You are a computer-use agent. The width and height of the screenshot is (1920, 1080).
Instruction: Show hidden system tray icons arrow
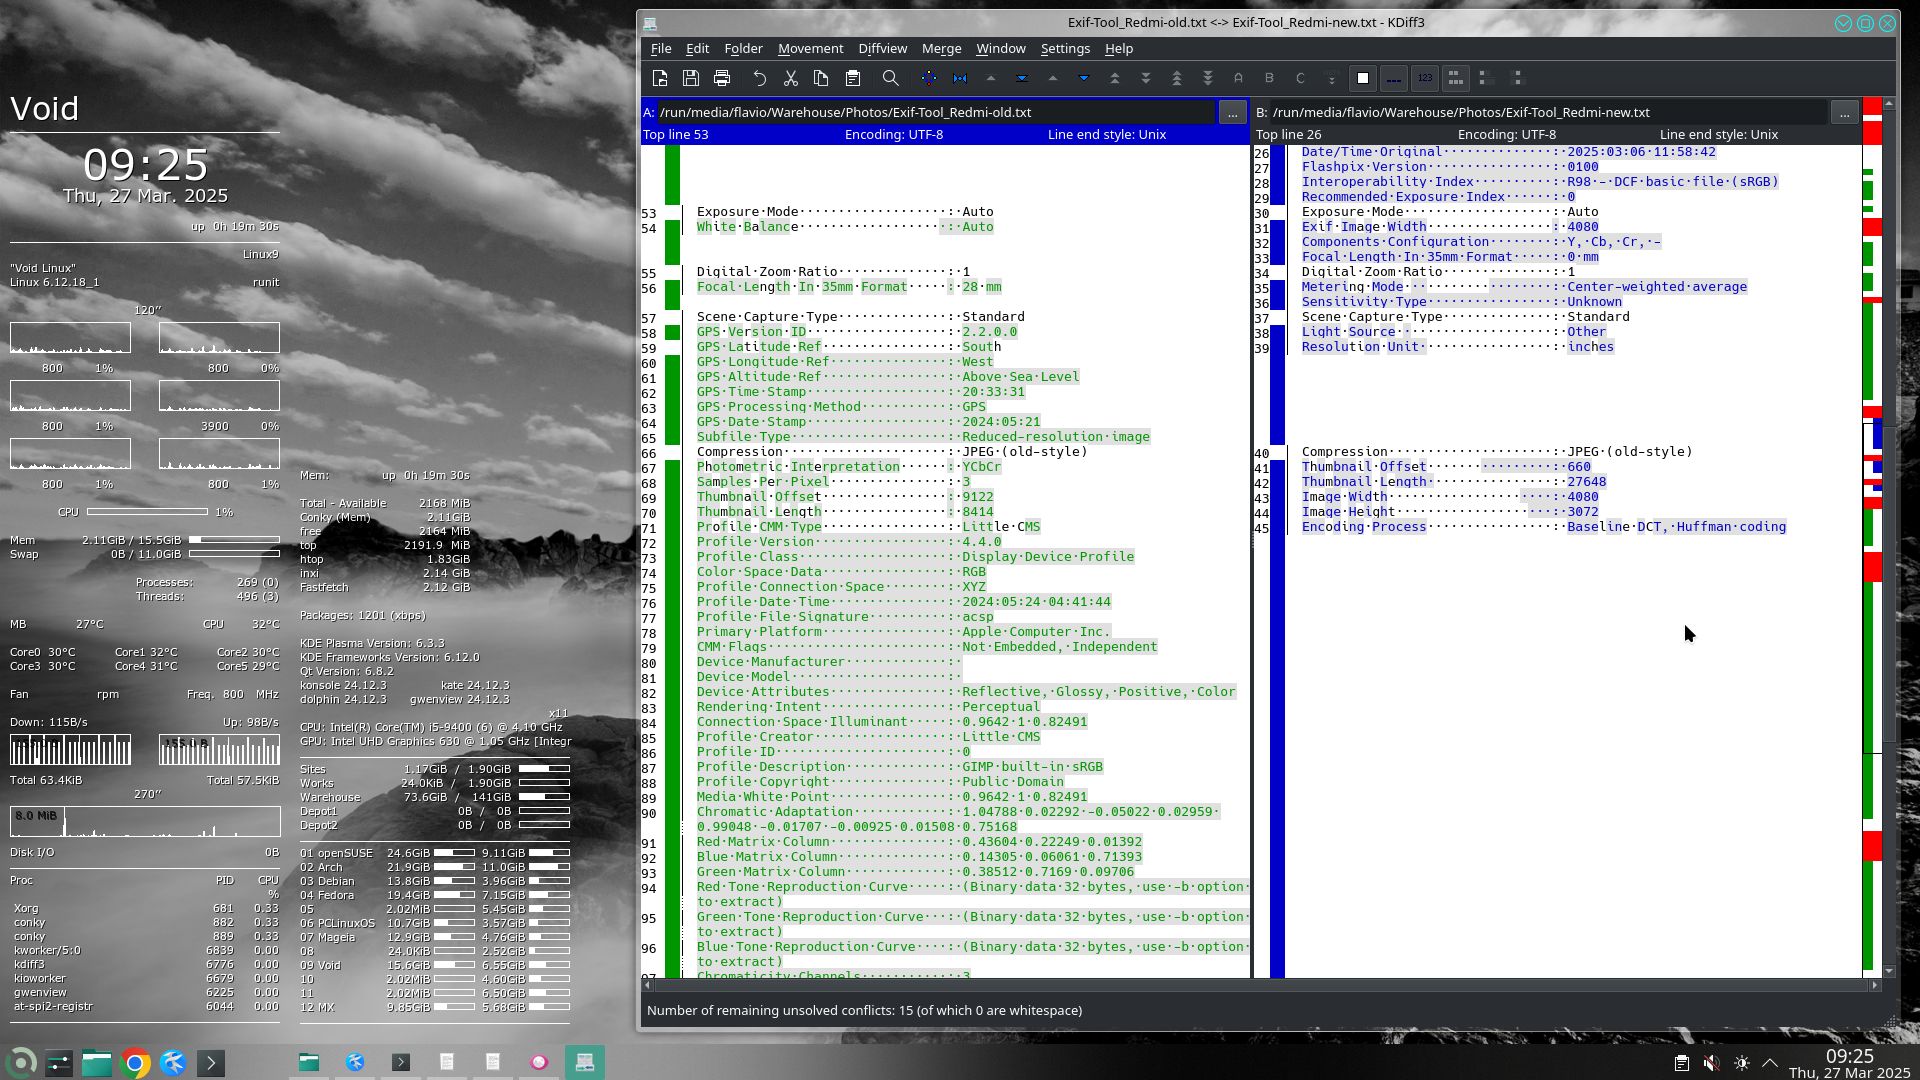point(1769,1063)
